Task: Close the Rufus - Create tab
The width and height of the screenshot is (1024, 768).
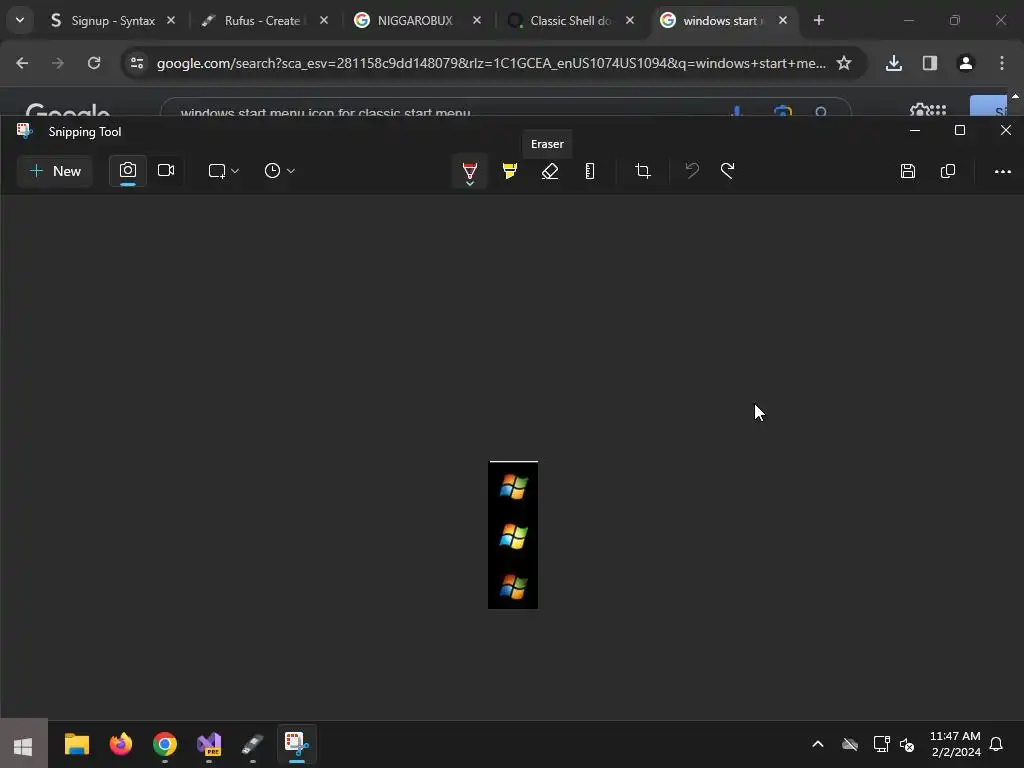Action: point(324,20)
